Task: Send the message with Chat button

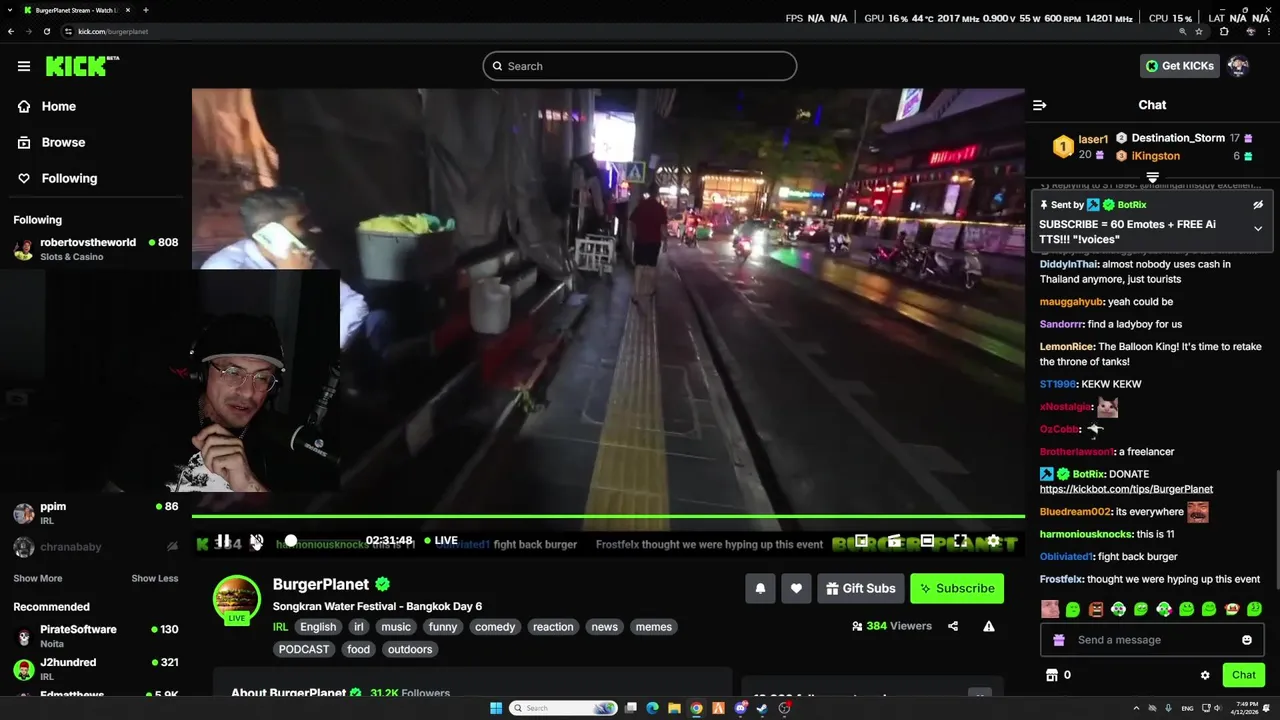Action: coord(1244,675)
